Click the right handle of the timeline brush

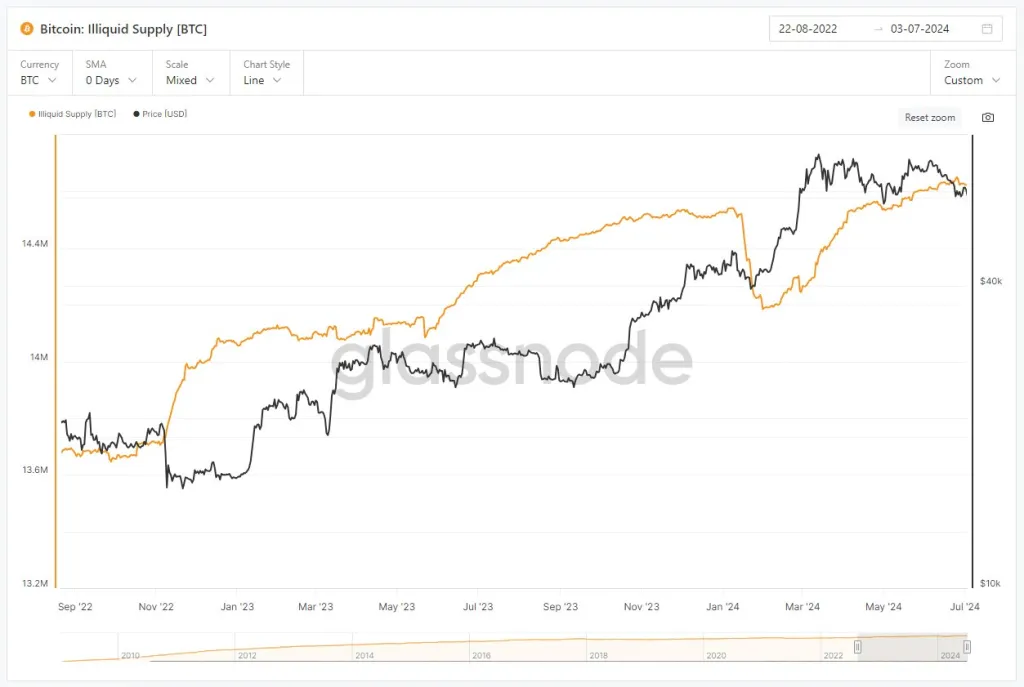(967, 647)
